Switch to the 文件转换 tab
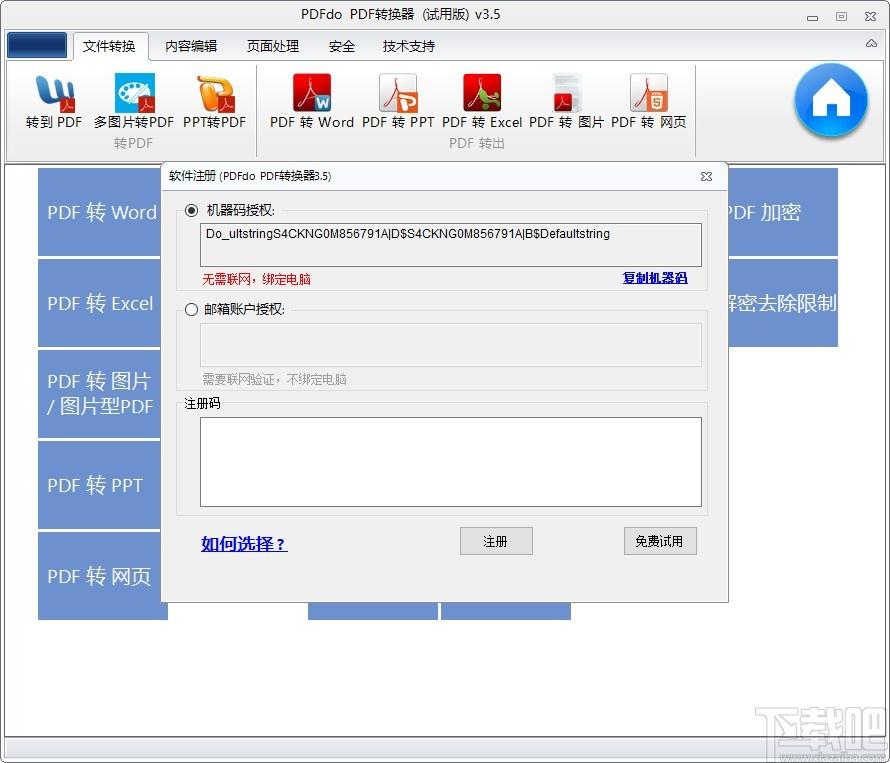 click(109, 46)
